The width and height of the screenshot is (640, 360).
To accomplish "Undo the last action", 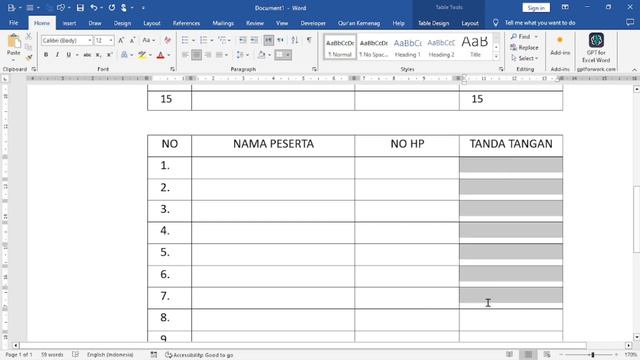I will point(94,8).
